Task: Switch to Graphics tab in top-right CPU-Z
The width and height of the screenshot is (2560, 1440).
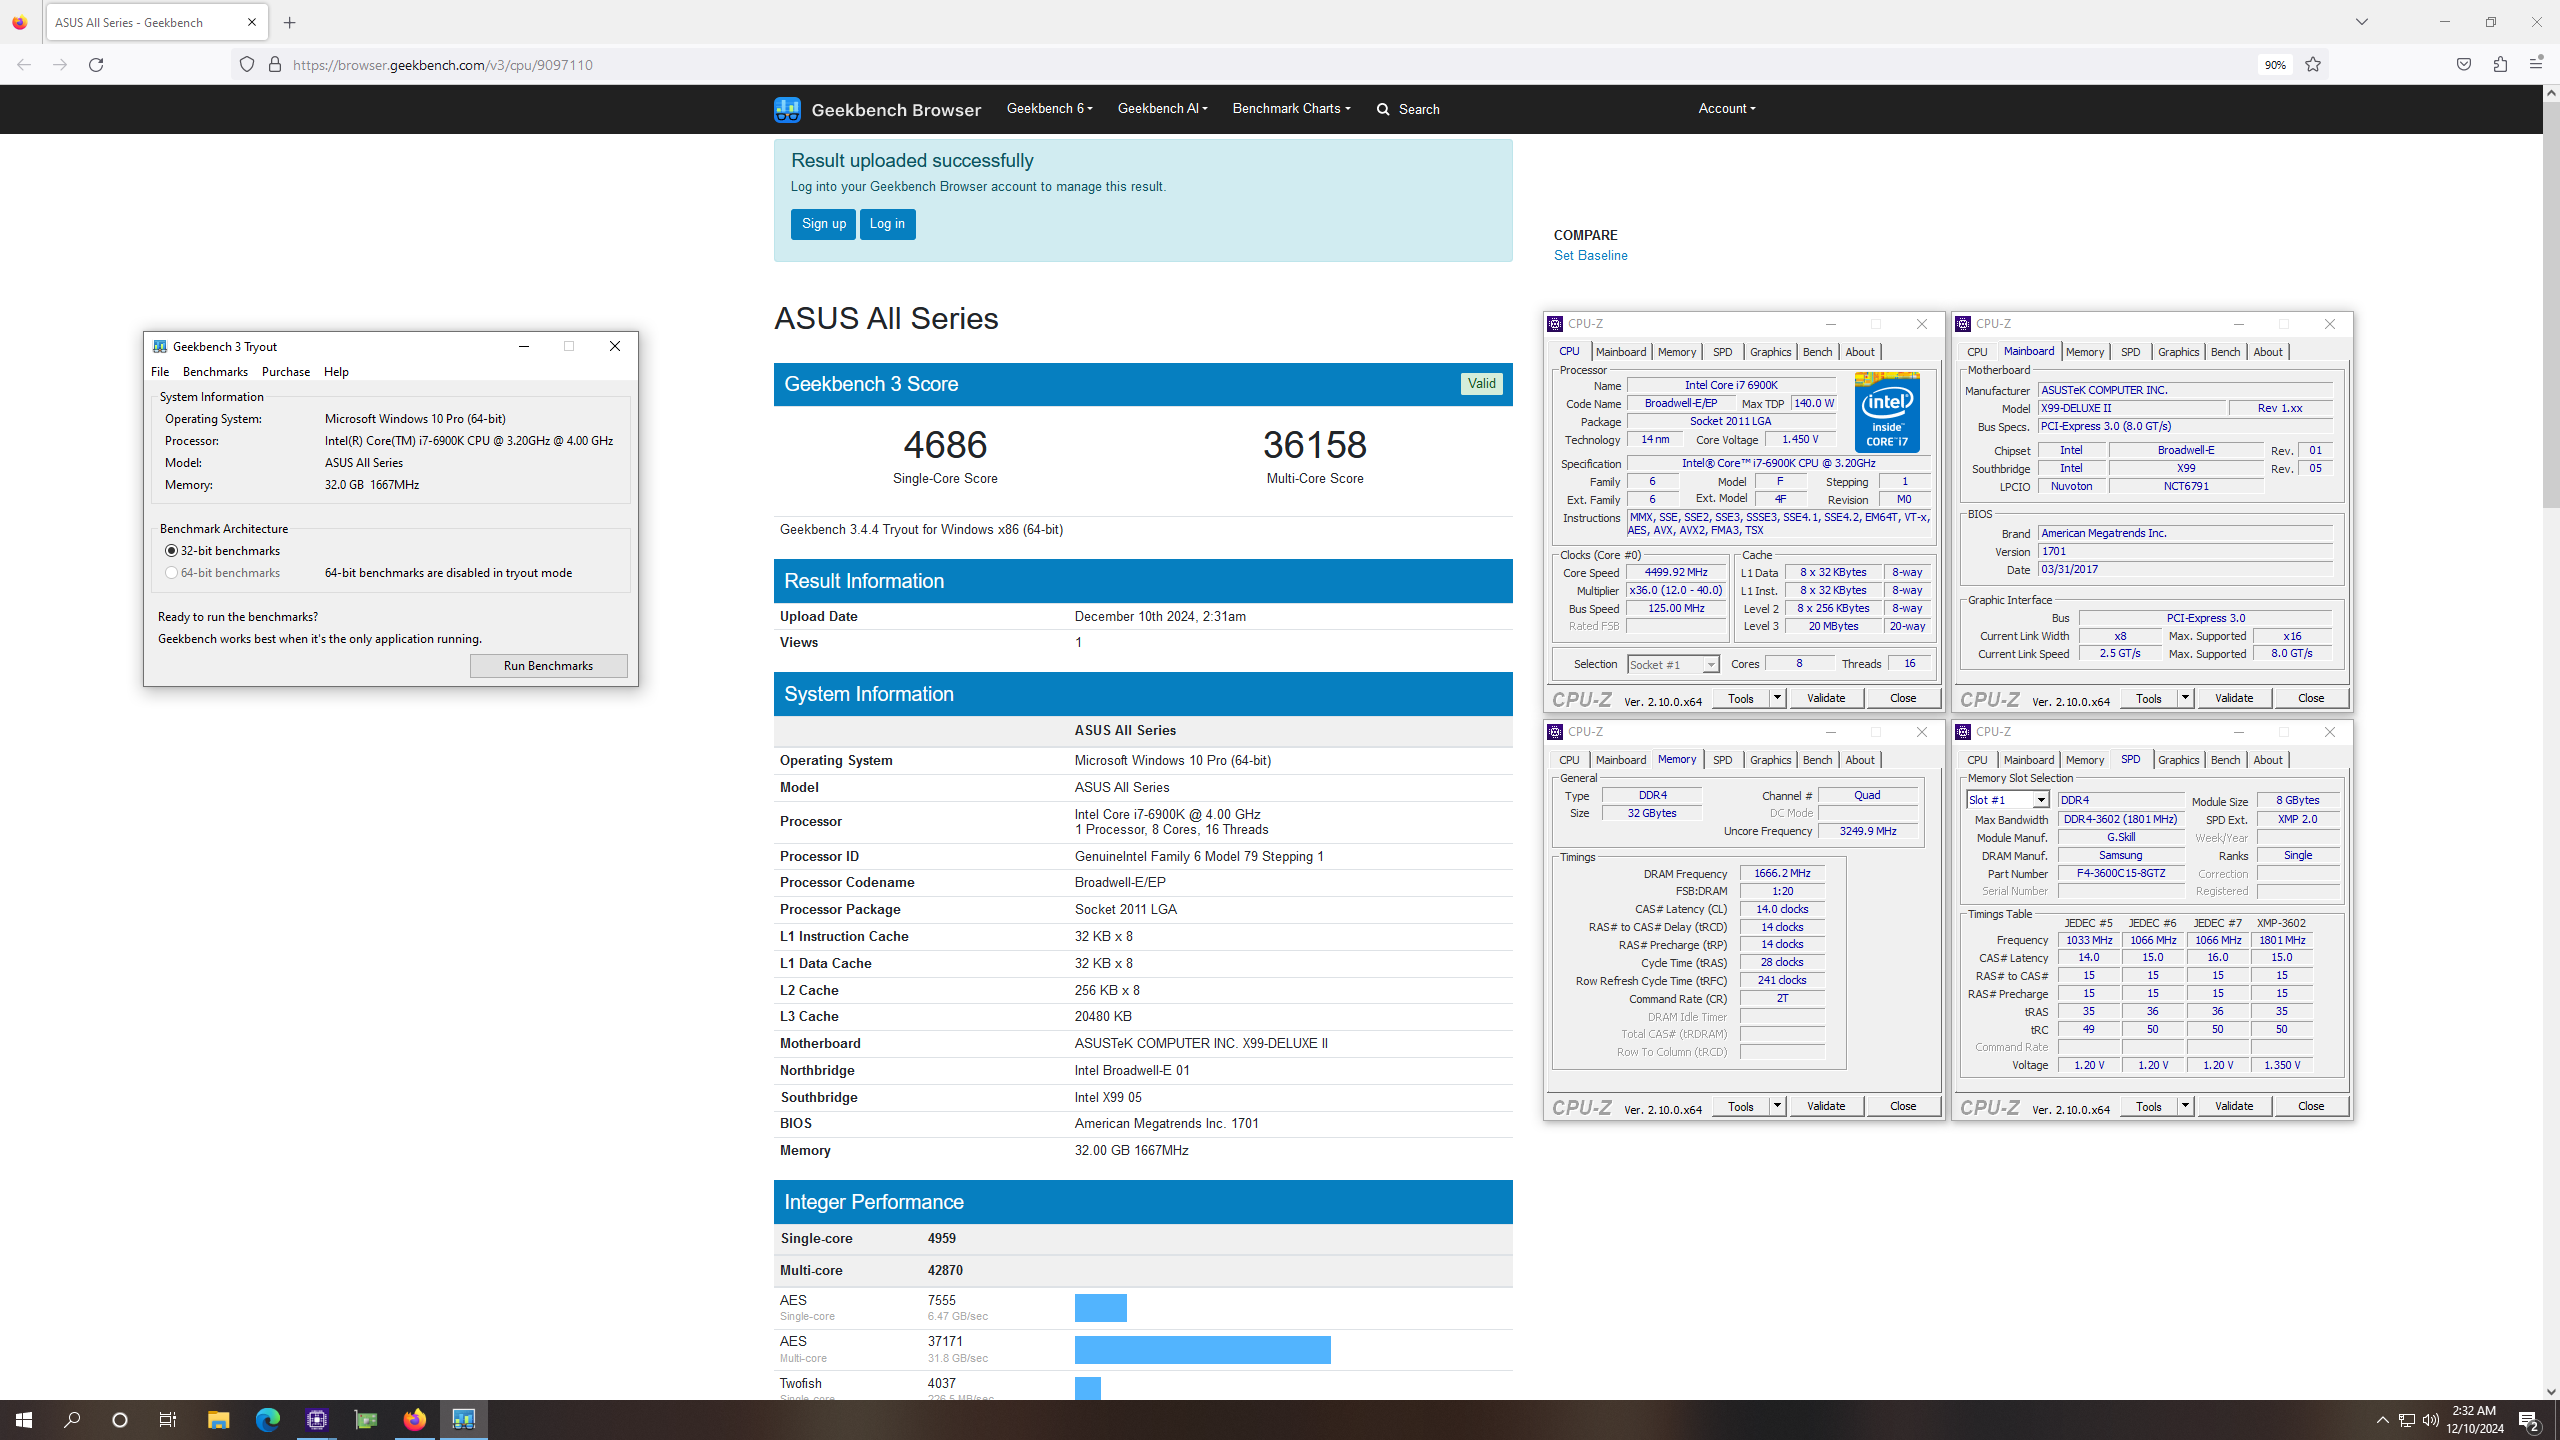Action: tap(2178, 352)
